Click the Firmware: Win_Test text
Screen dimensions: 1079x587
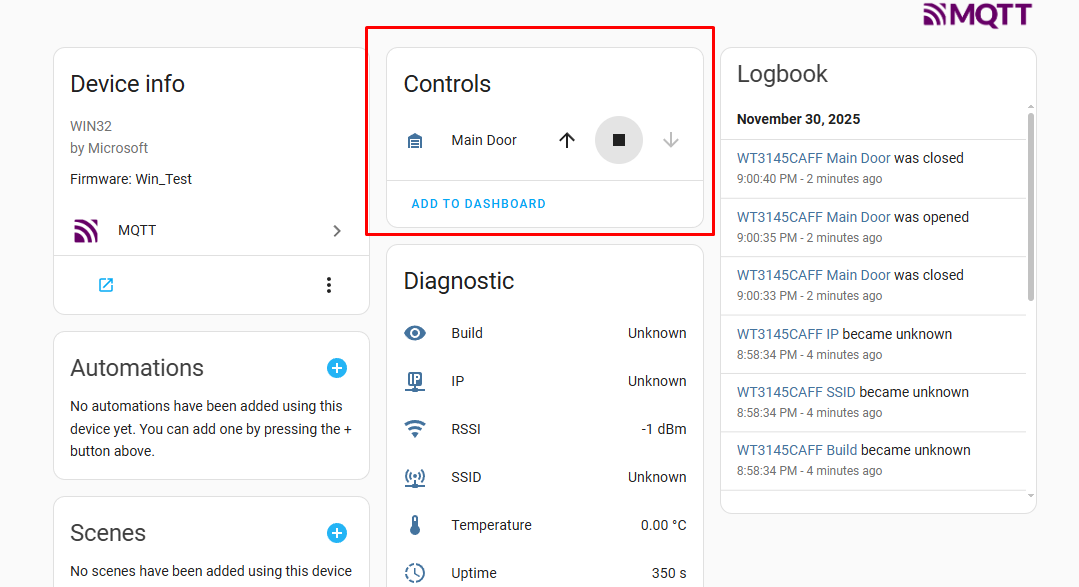pyautogui.click(x=131, y=179)
